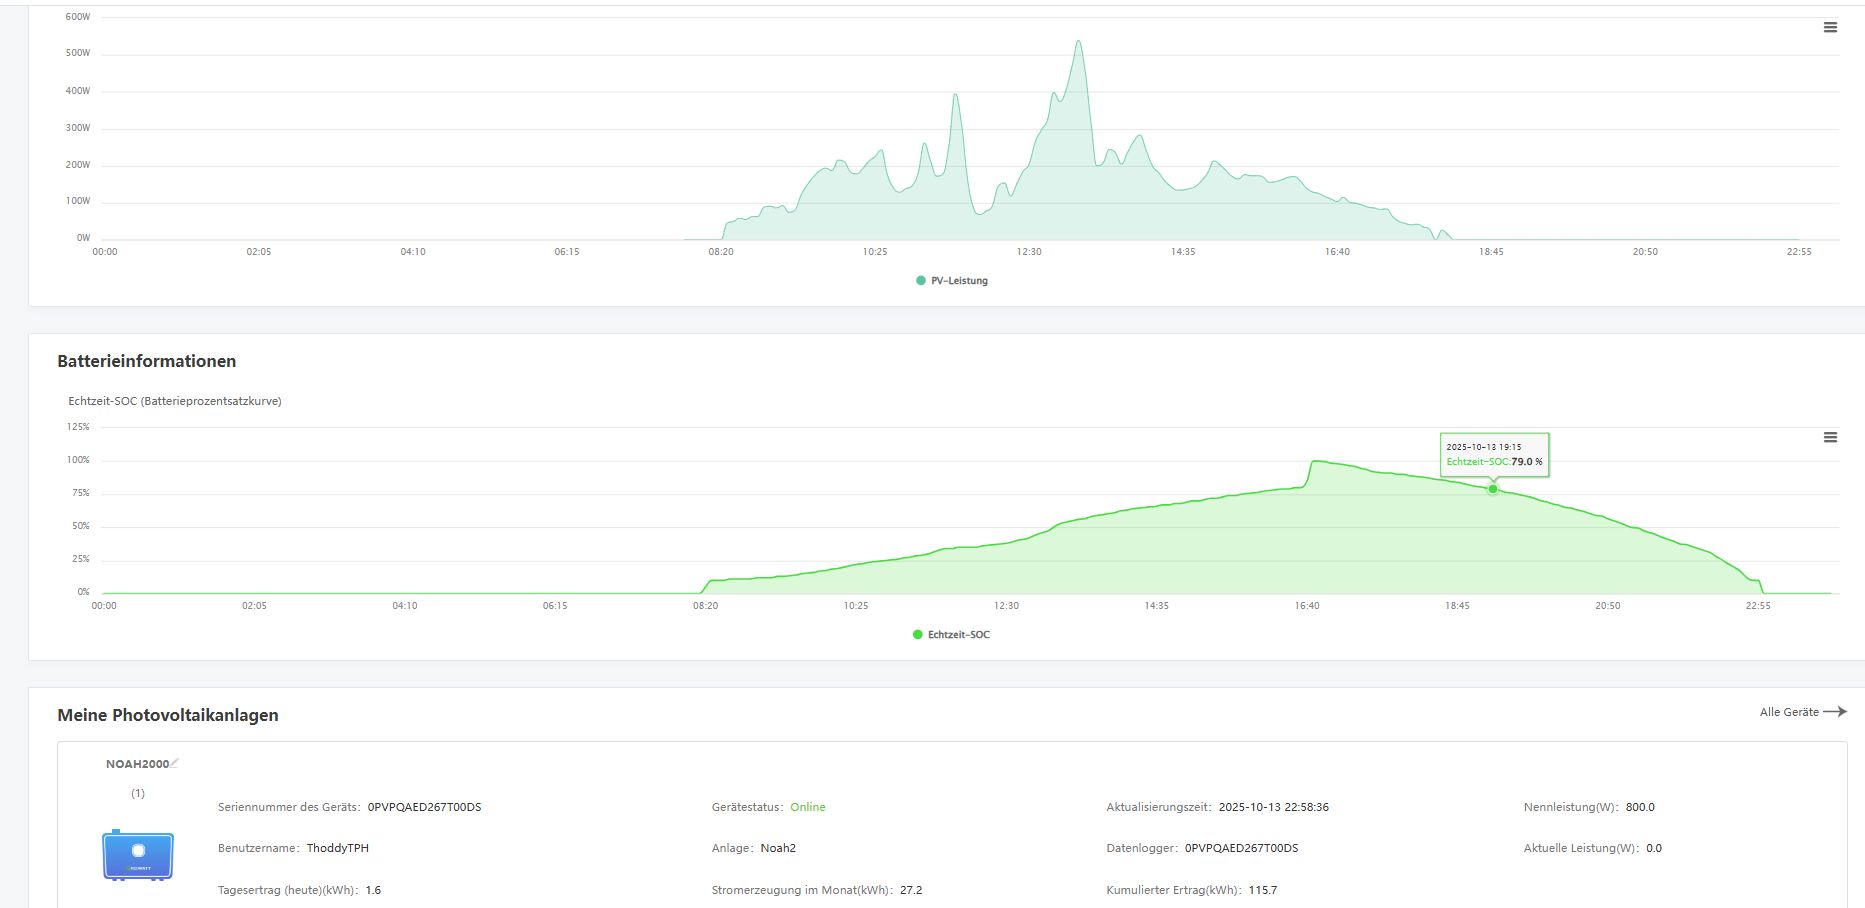Click the green Online device status
Viewport: 1865px width, 908px height.
pos(807,807)
